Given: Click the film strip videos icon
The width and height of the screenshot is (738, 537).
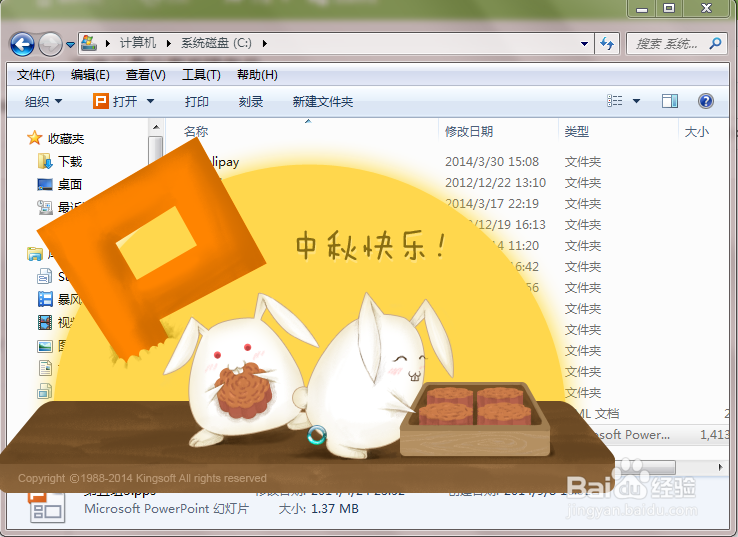Looking at the screenshot, I should click(45, 322).
